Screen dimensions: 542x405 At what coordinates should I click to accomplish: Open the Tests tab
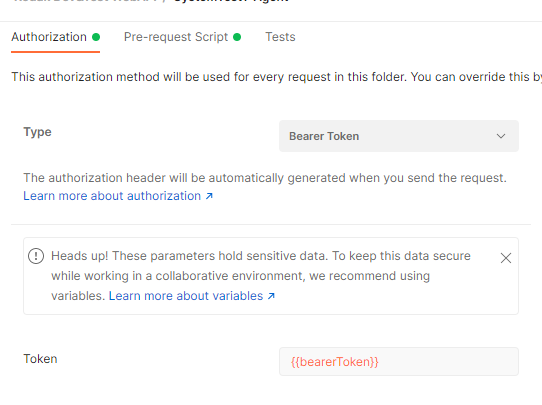tap(280, 37)
